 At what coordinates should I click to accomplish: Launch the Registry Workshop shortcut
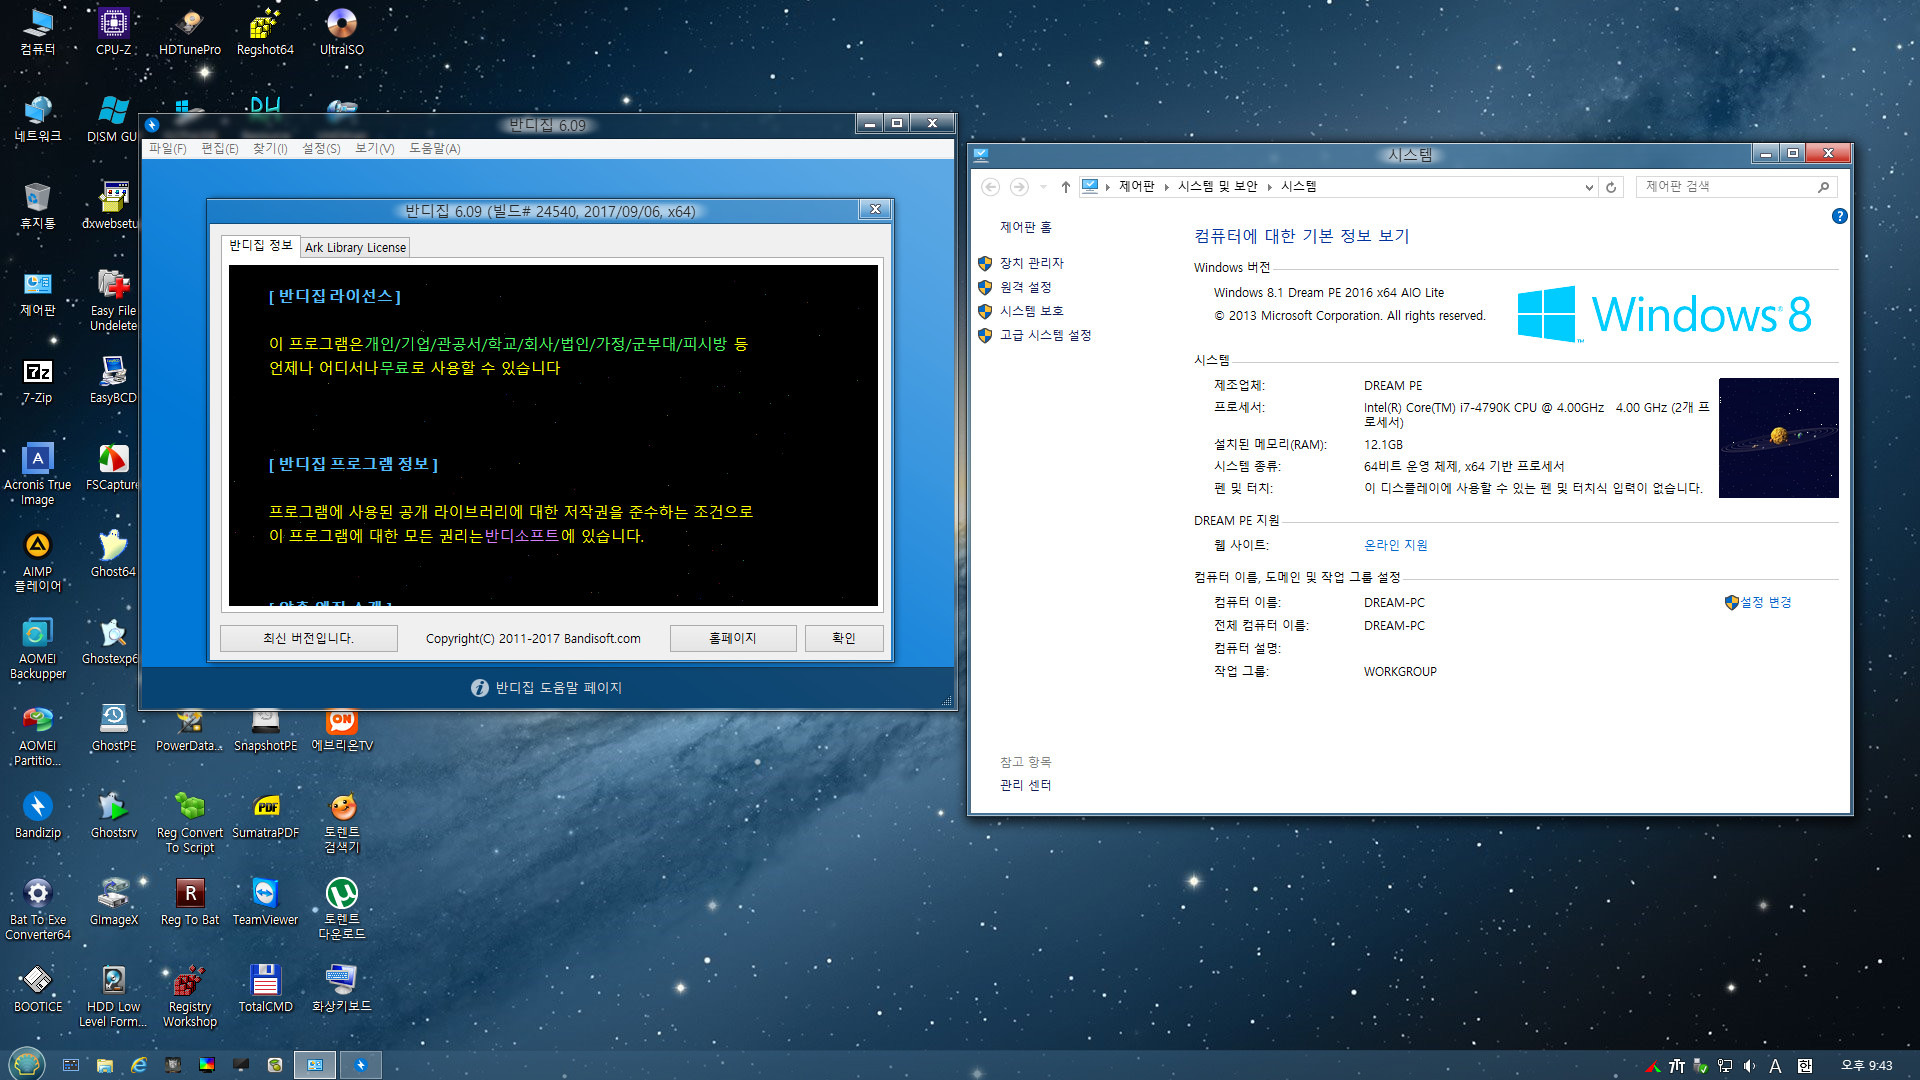click(x=189, y=996)
